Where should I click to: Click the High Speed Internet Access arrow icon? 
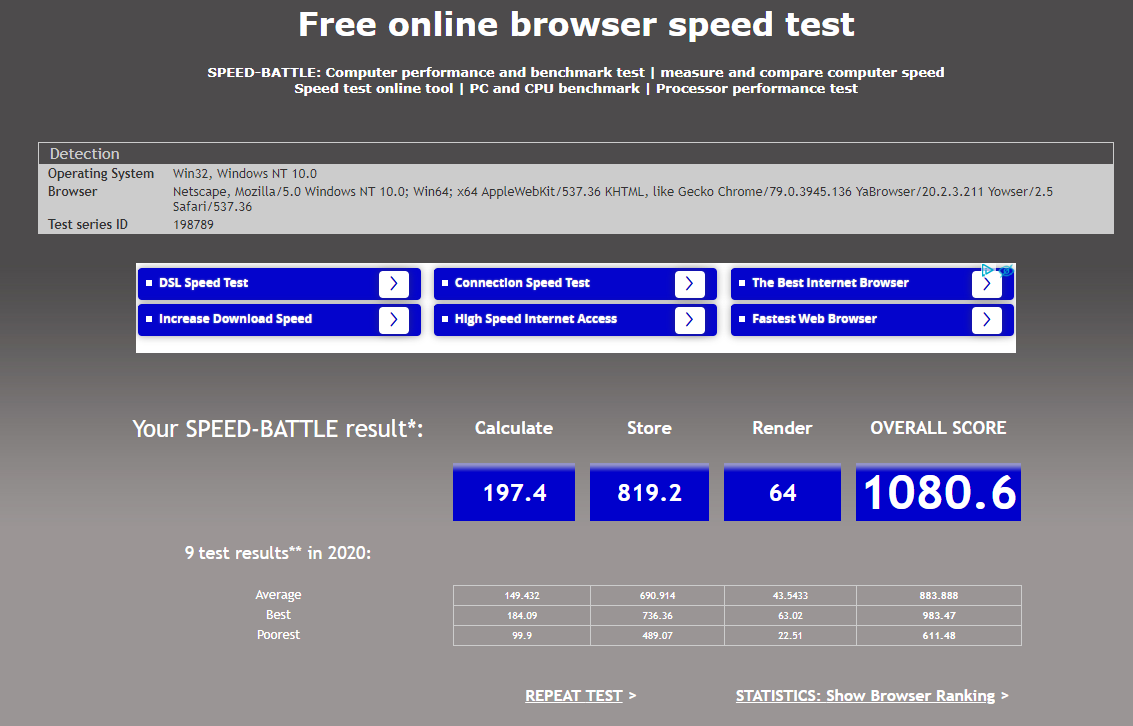click(x=690, y=320)
